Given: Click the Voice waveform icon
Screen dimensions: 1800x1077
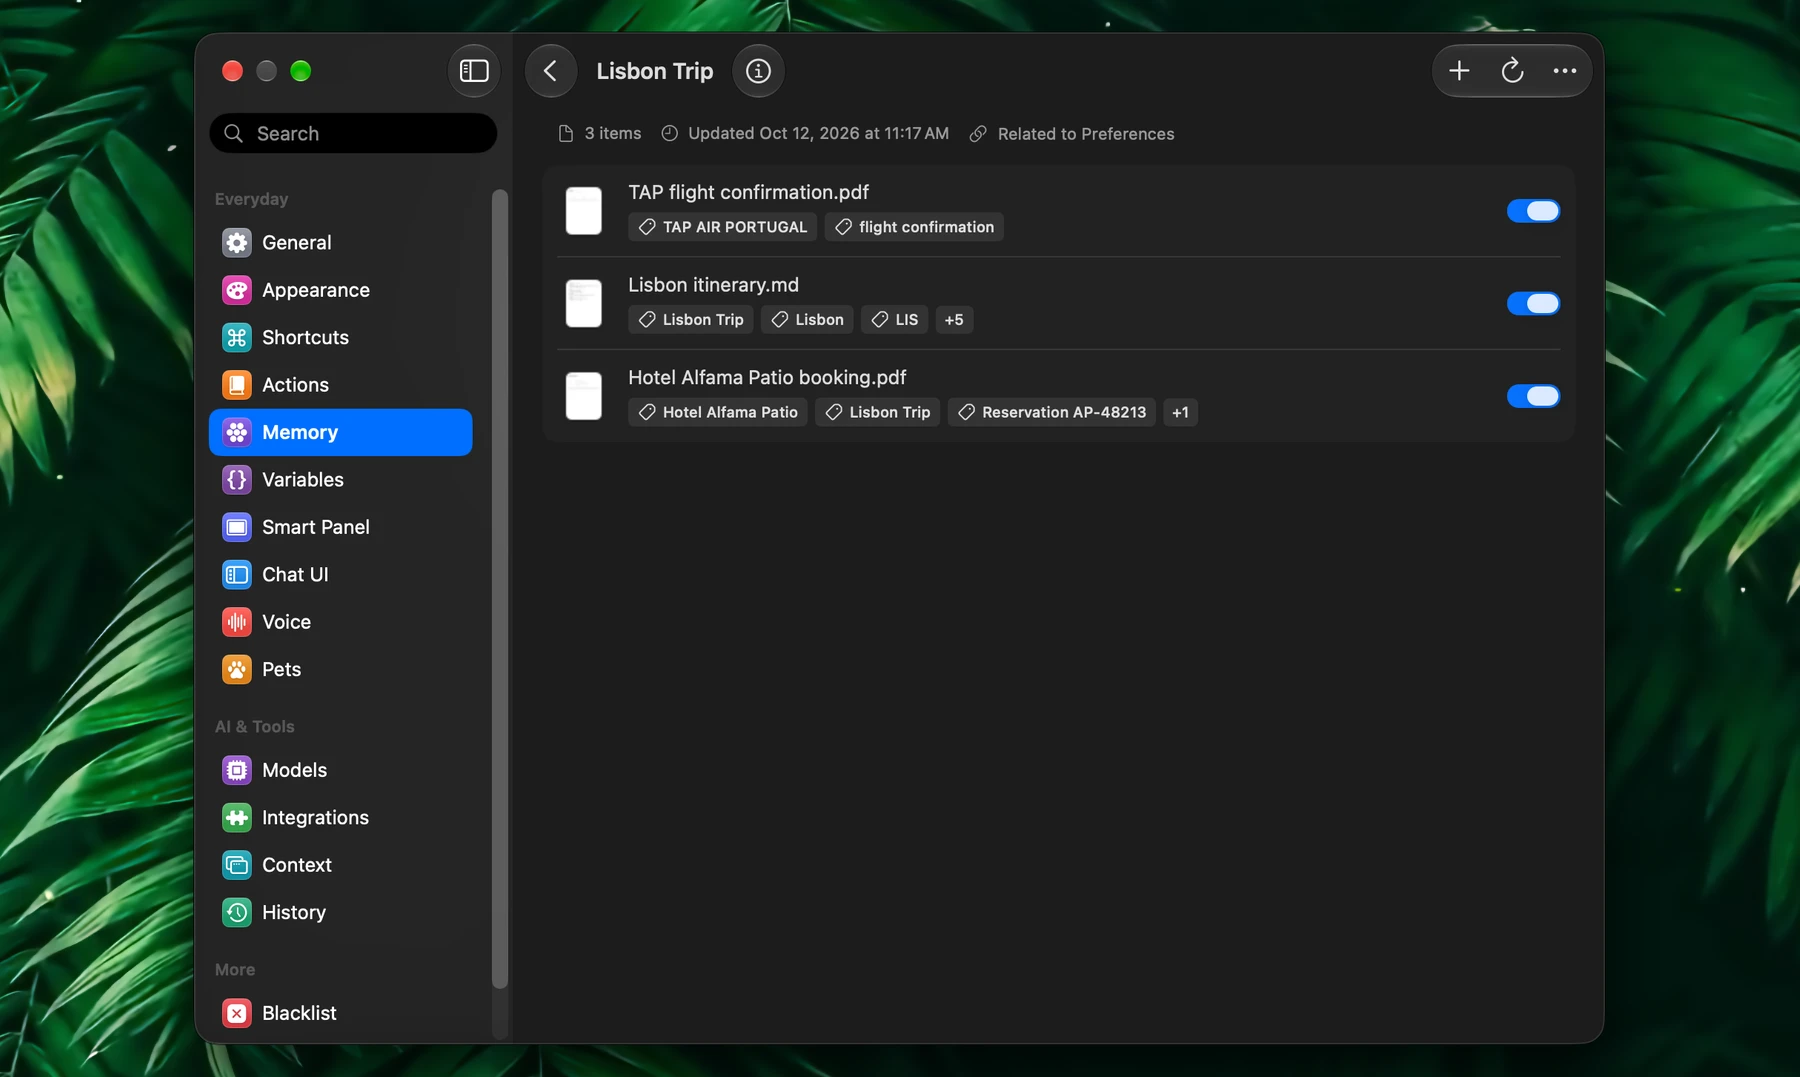Looking at the screenshot, I should coord(237,622).
